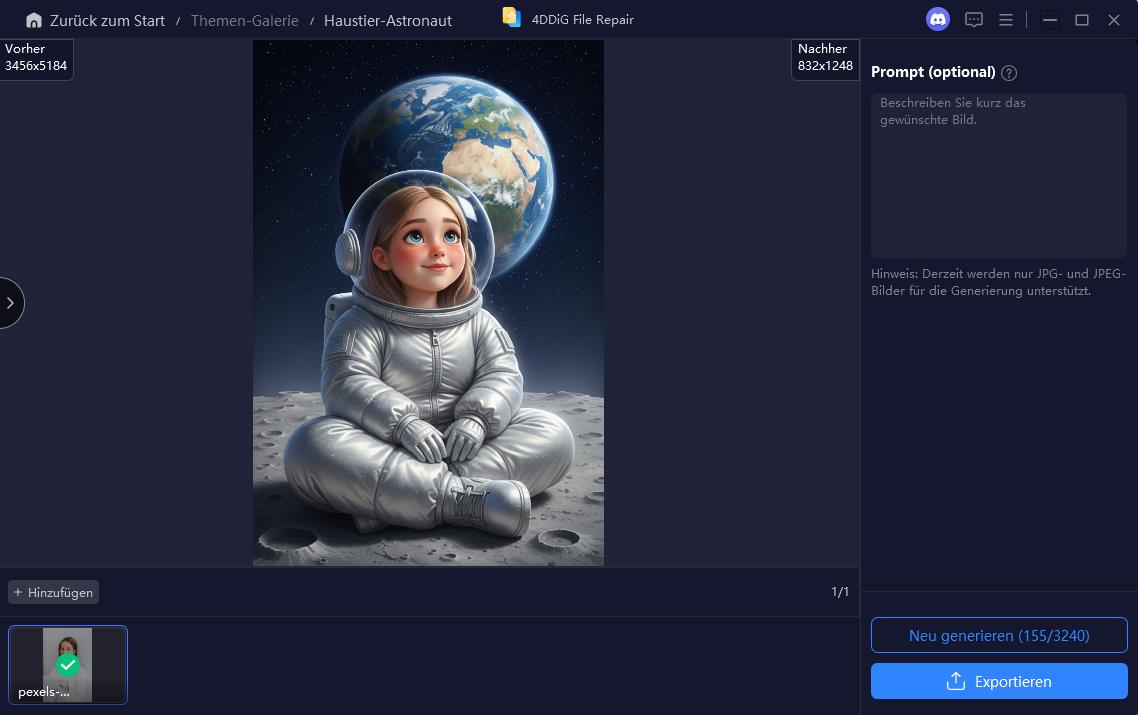
Task: Click Exportieren to save the image
Action: click(x=998, y=681)
